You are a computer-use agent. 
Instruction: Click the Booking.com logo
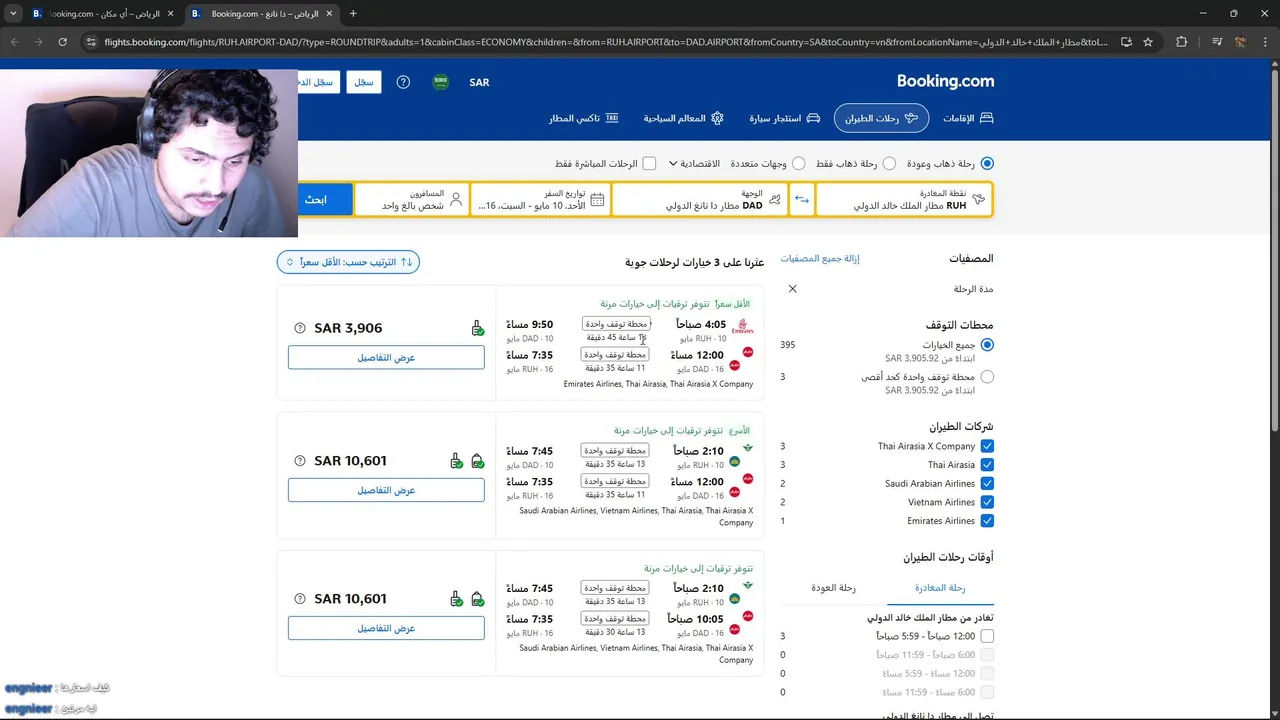tap(945, 81)
